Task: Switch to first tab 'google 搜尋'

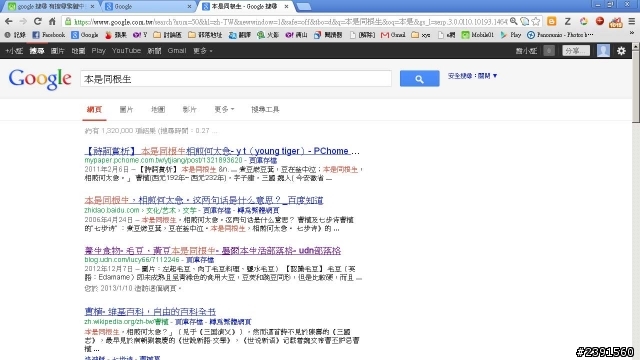Action: pyautogui.click(x=51, y=7)
